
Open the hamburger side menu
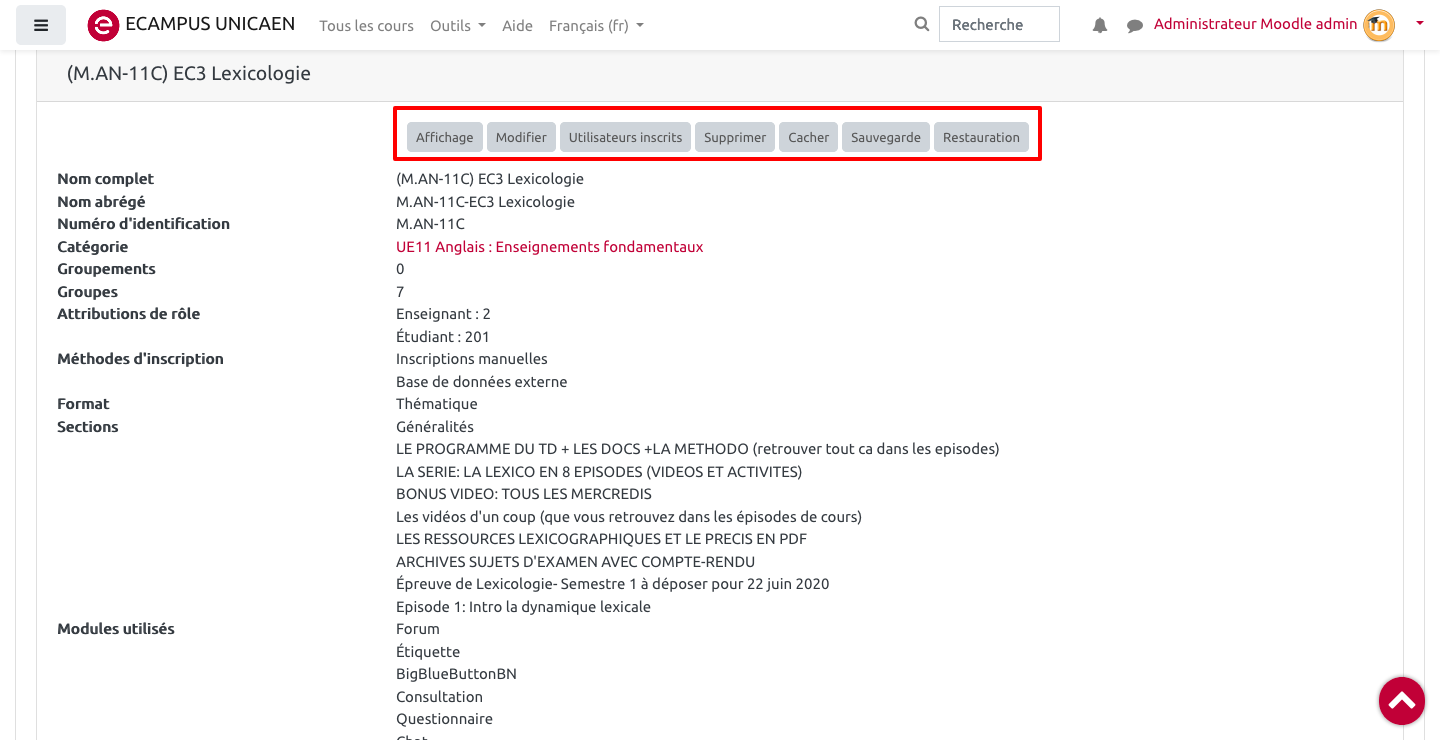tap(41, 25)
